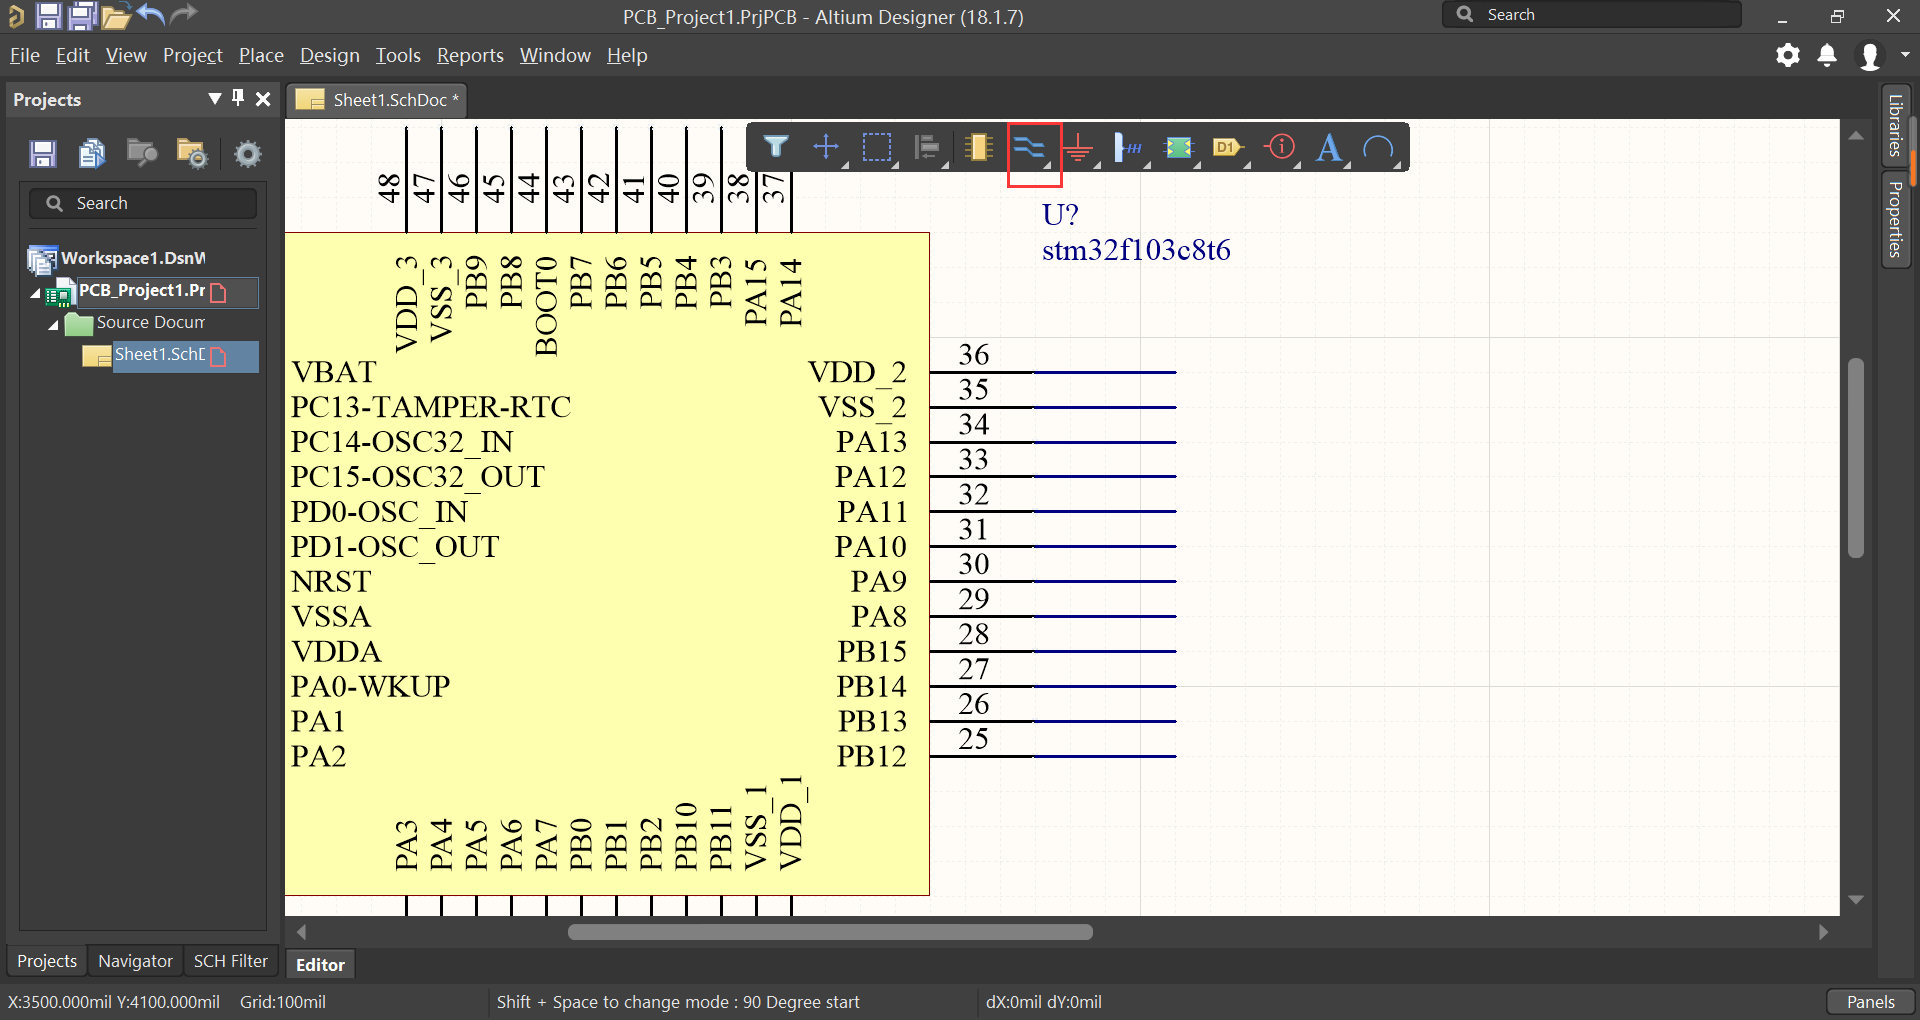Open the notifications bell
The image size is (1920, 1020).
[1827, 55]
